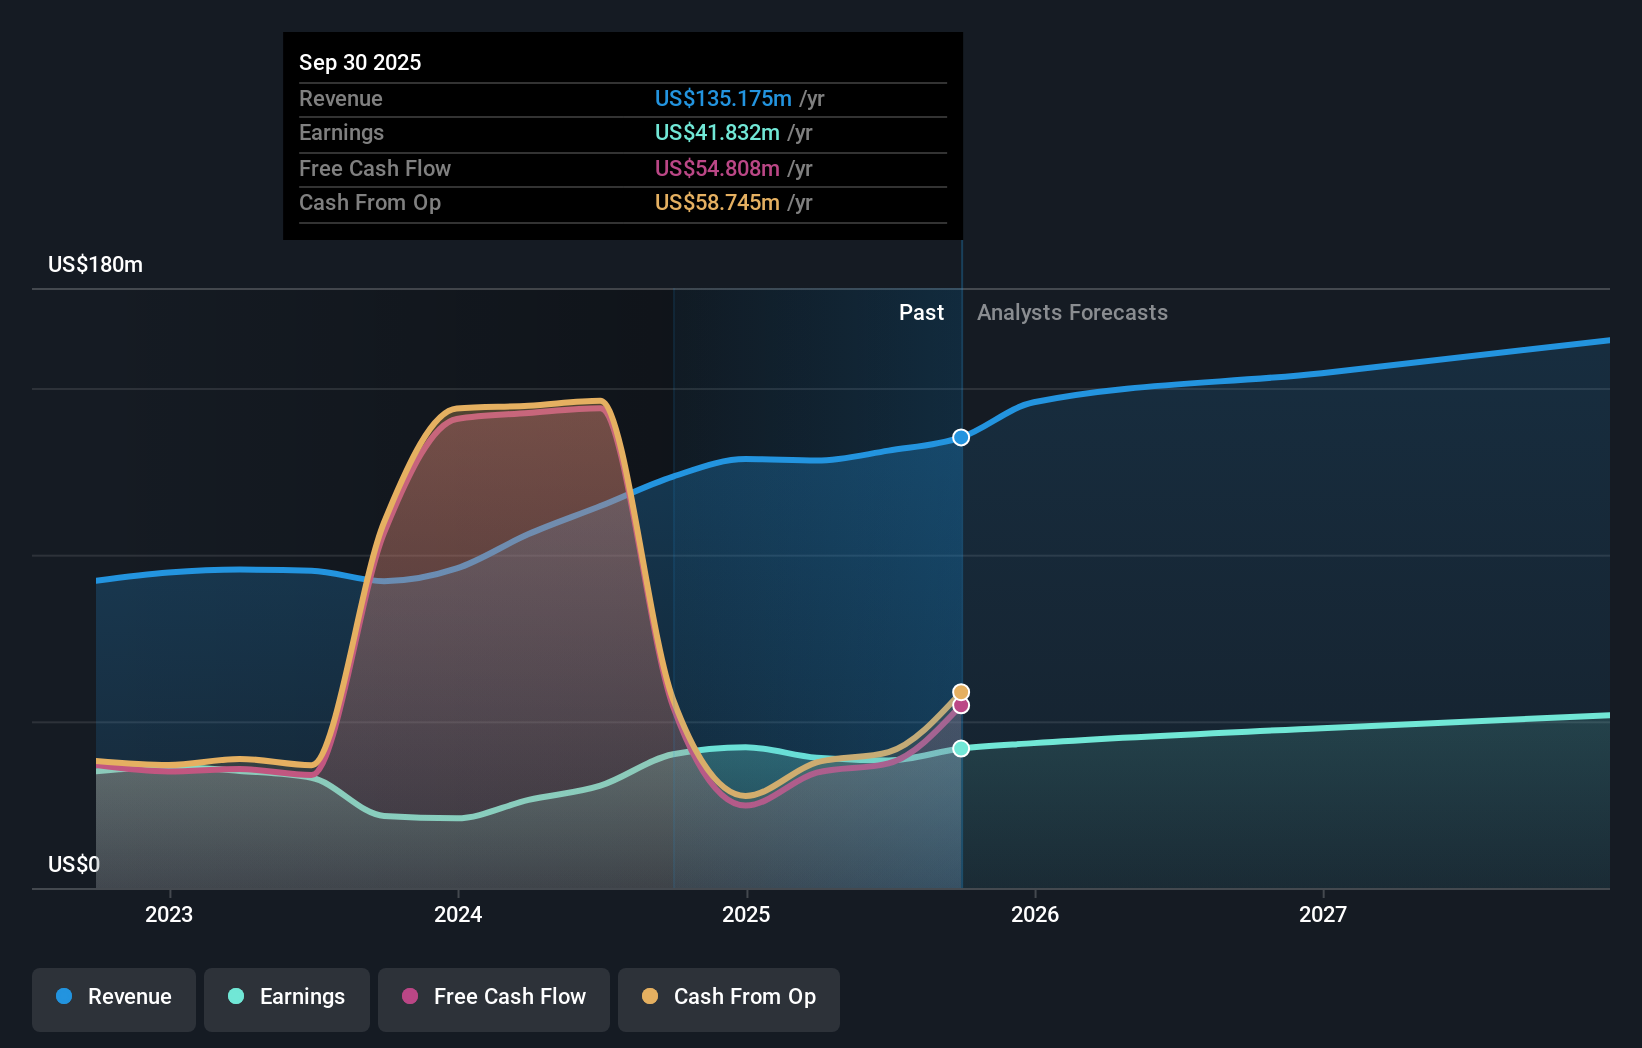Click the 2026 x-axis label
This screenshot has height=1048, width=1642.
[1035, 914]
